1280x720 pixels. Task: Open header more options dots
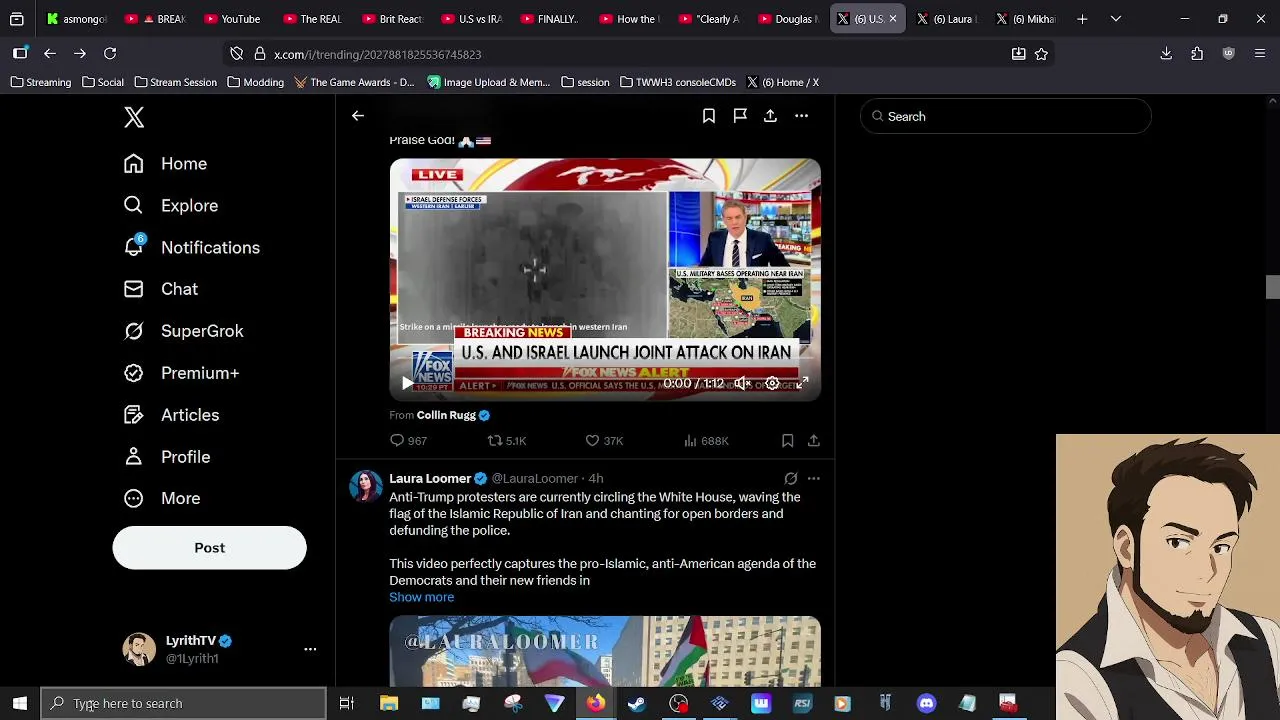[801, 116]
